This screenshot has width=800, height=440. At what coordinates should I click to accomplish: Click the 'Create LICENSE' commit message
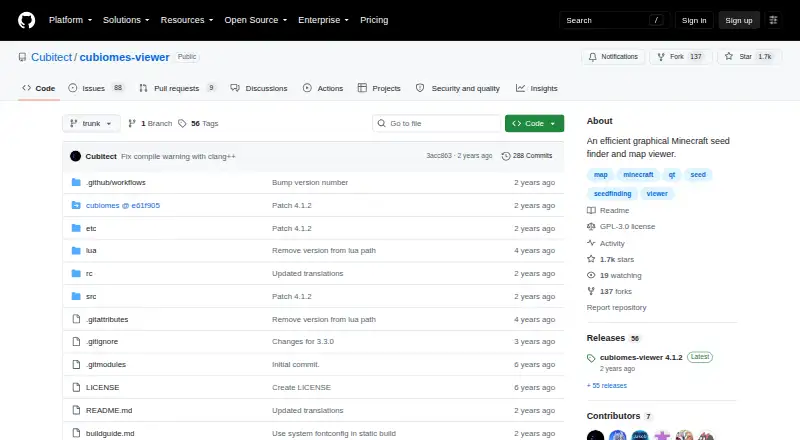click(x=301, y=387)
